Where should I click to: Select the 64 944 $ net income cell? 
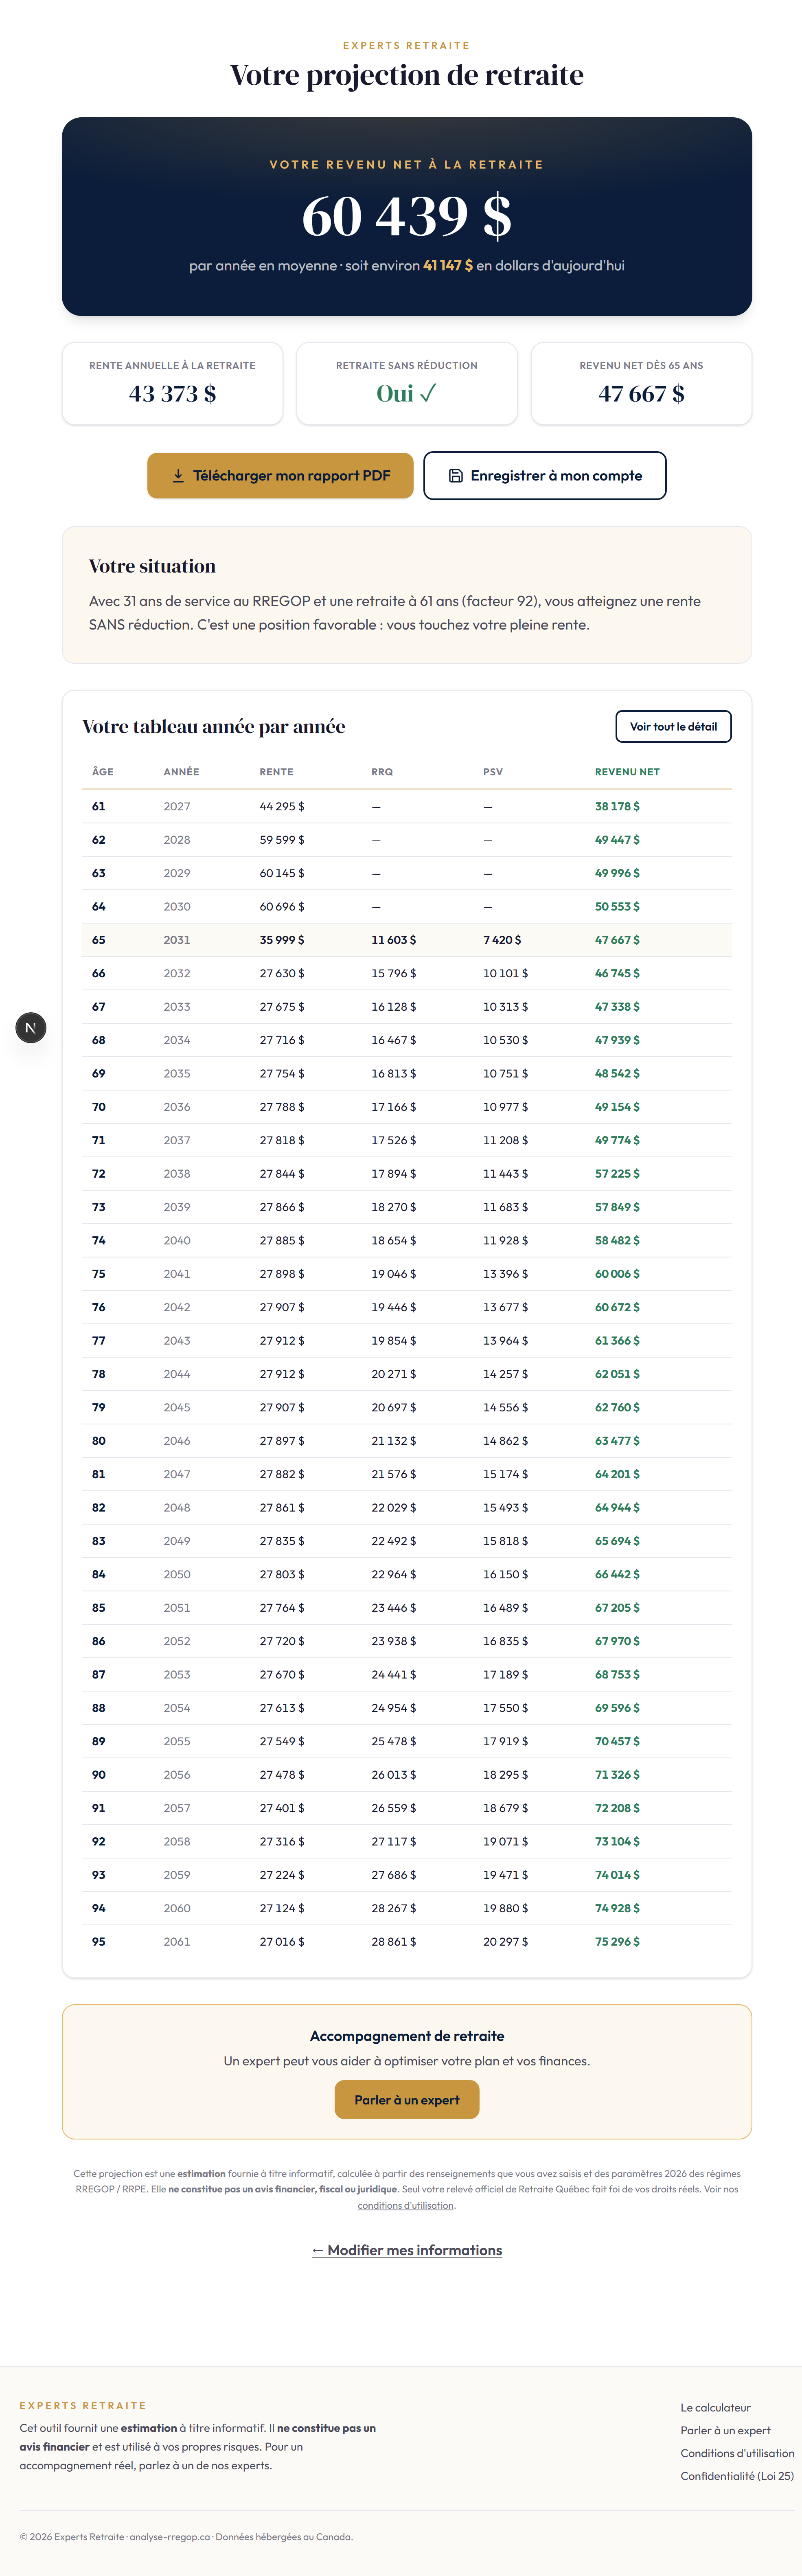pyautogui.click(x=617, y=1508)
